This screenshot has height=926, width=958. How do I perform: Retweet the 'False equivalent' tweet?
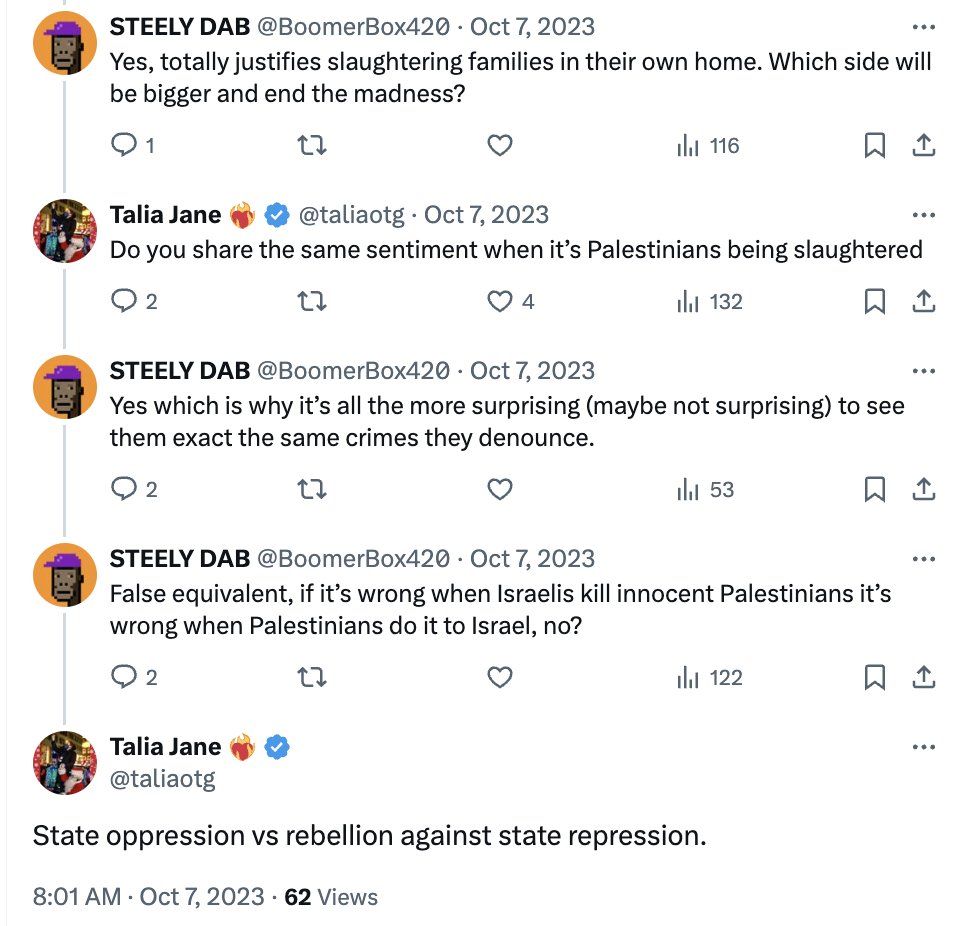[313, 677]
